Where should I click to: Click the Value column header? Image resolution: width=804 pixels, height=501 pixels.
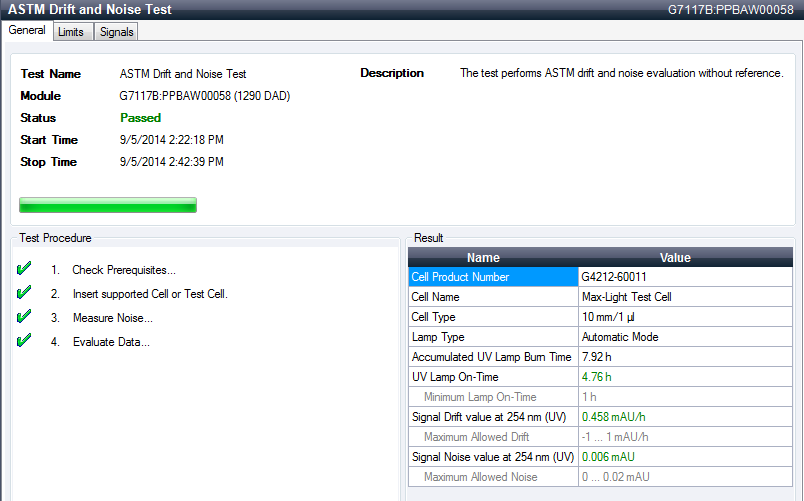675,257
